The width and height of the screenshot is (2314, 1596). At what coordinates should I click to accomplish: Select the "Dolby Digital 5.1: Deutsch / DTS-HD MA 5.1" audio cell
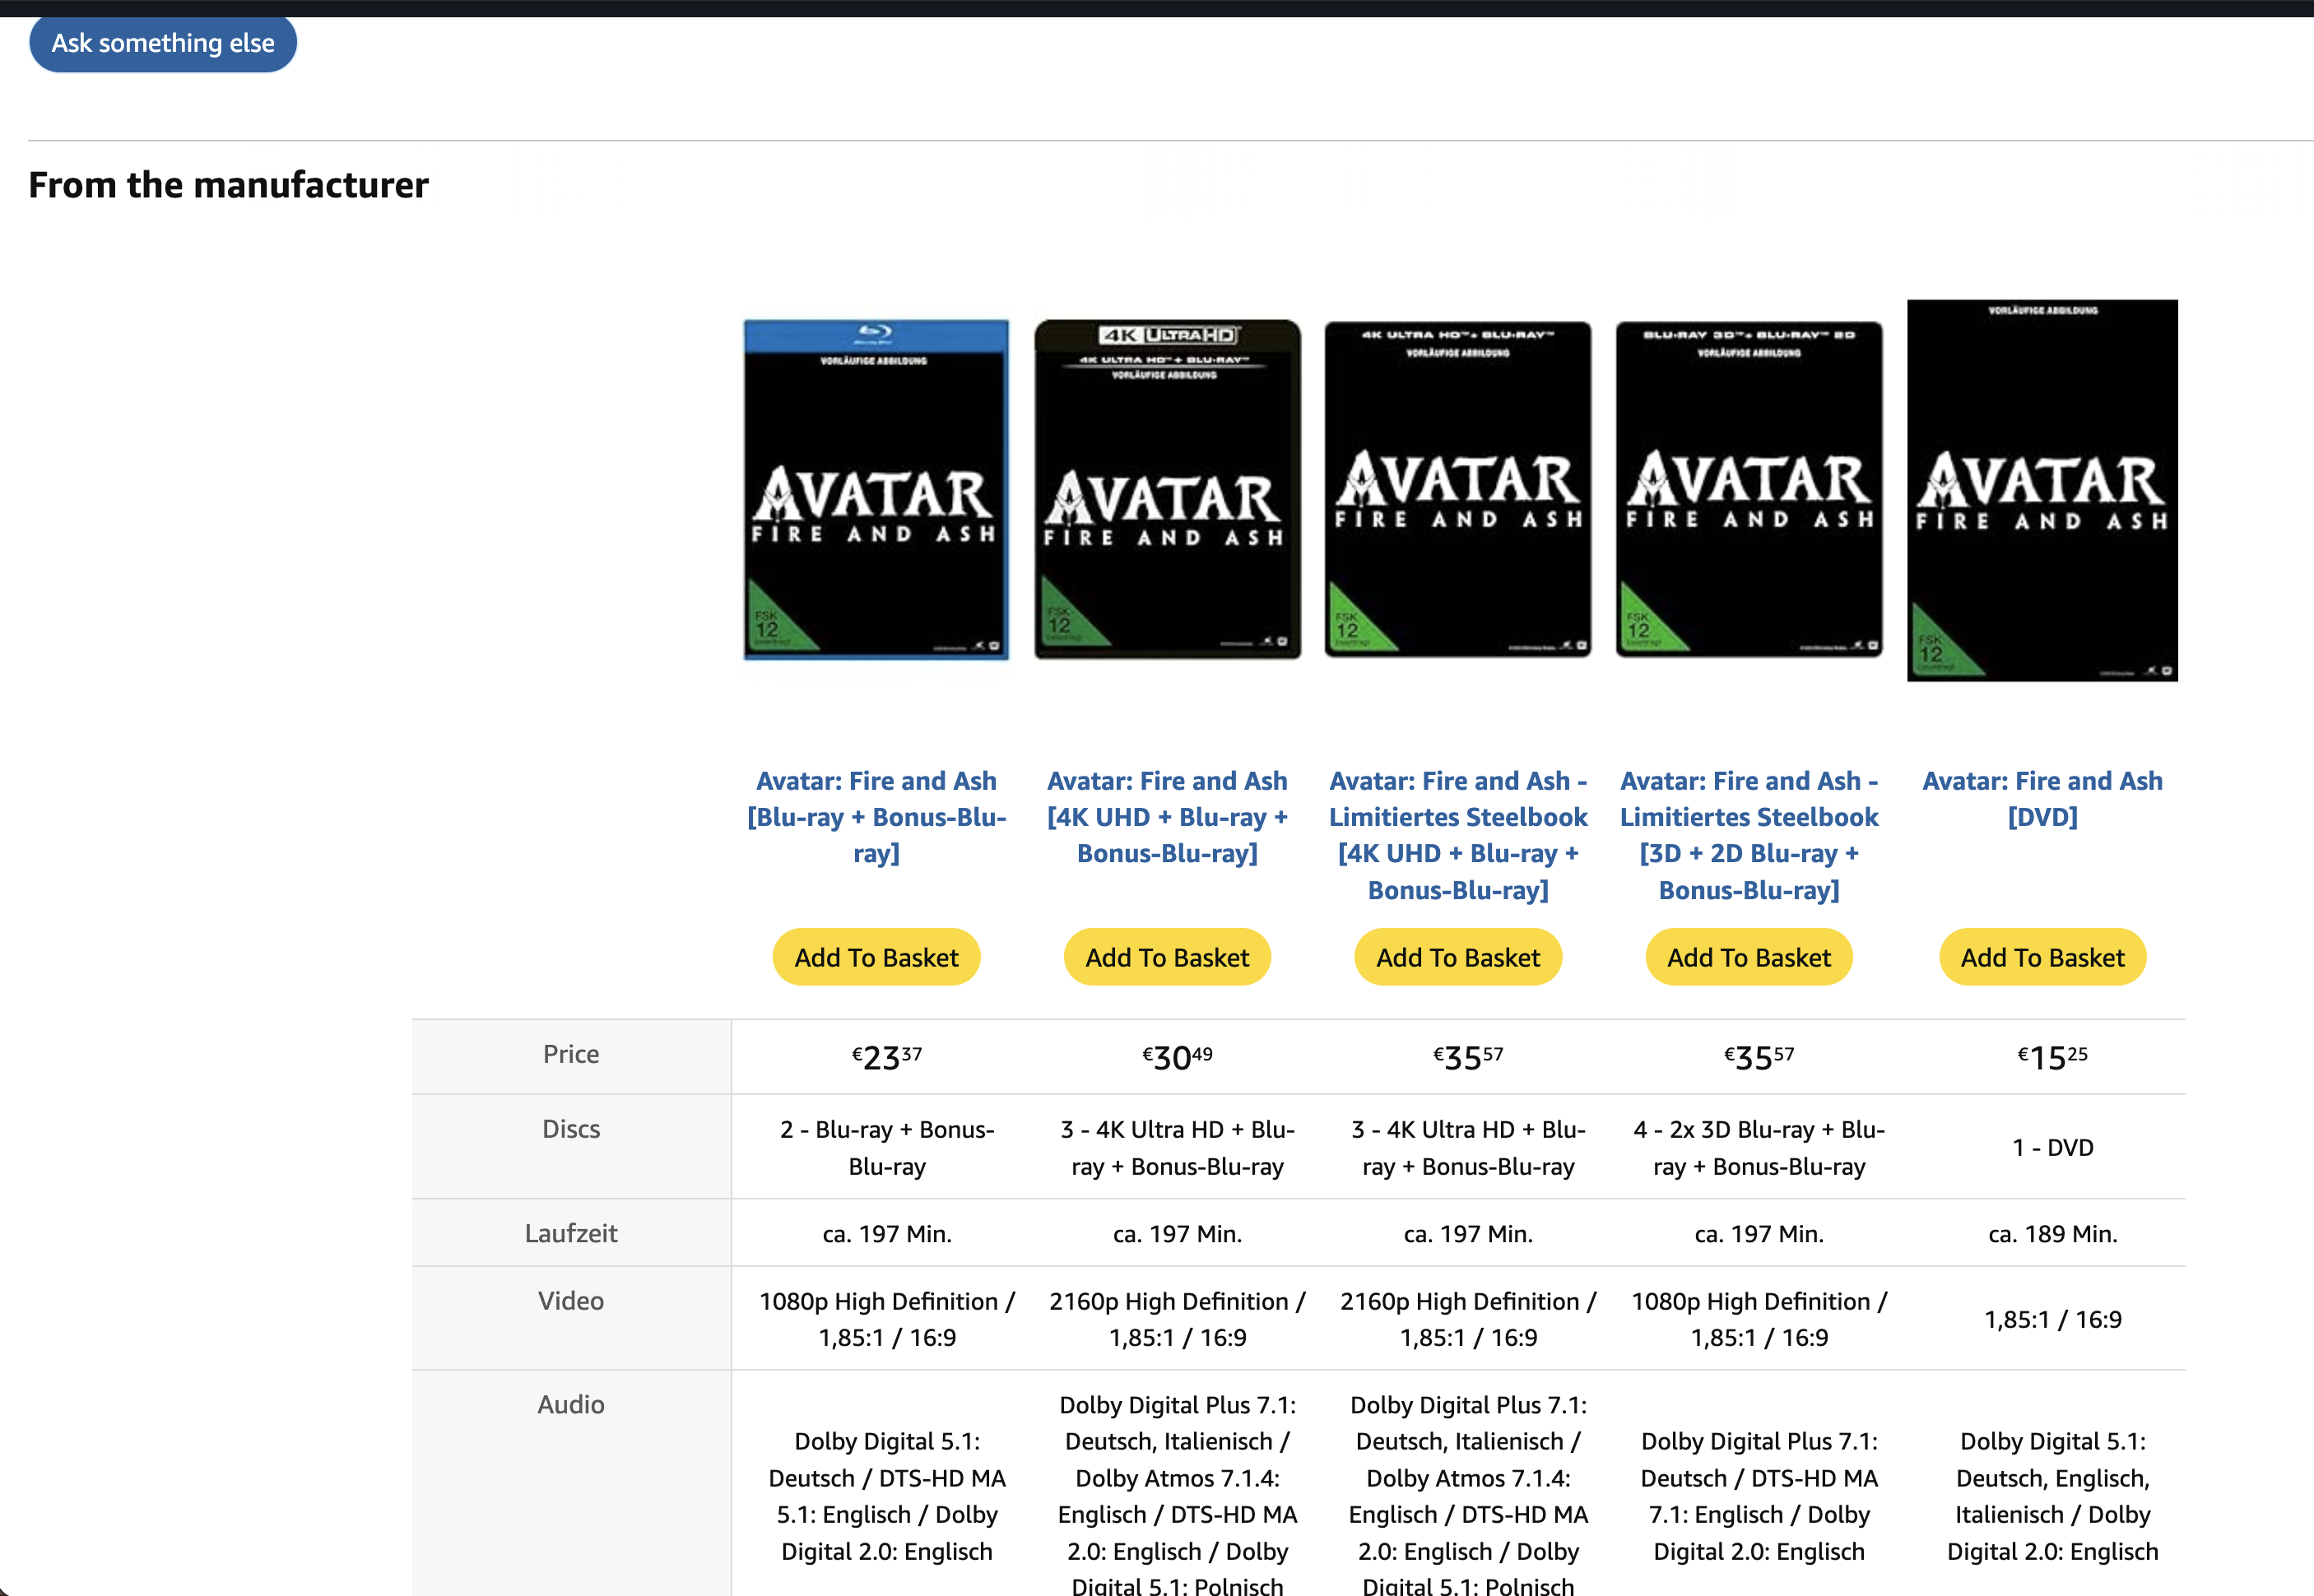887,1496
